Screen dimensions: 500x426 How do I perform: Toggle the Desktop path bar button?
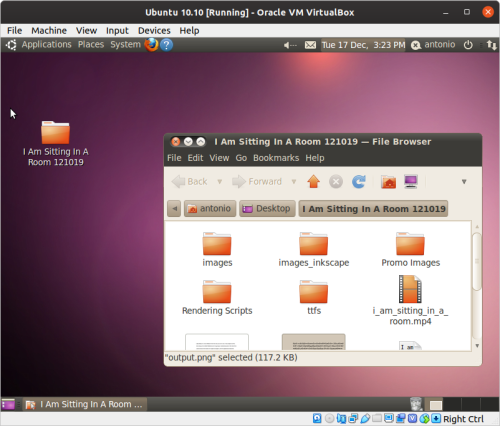[x=267, y=209]
